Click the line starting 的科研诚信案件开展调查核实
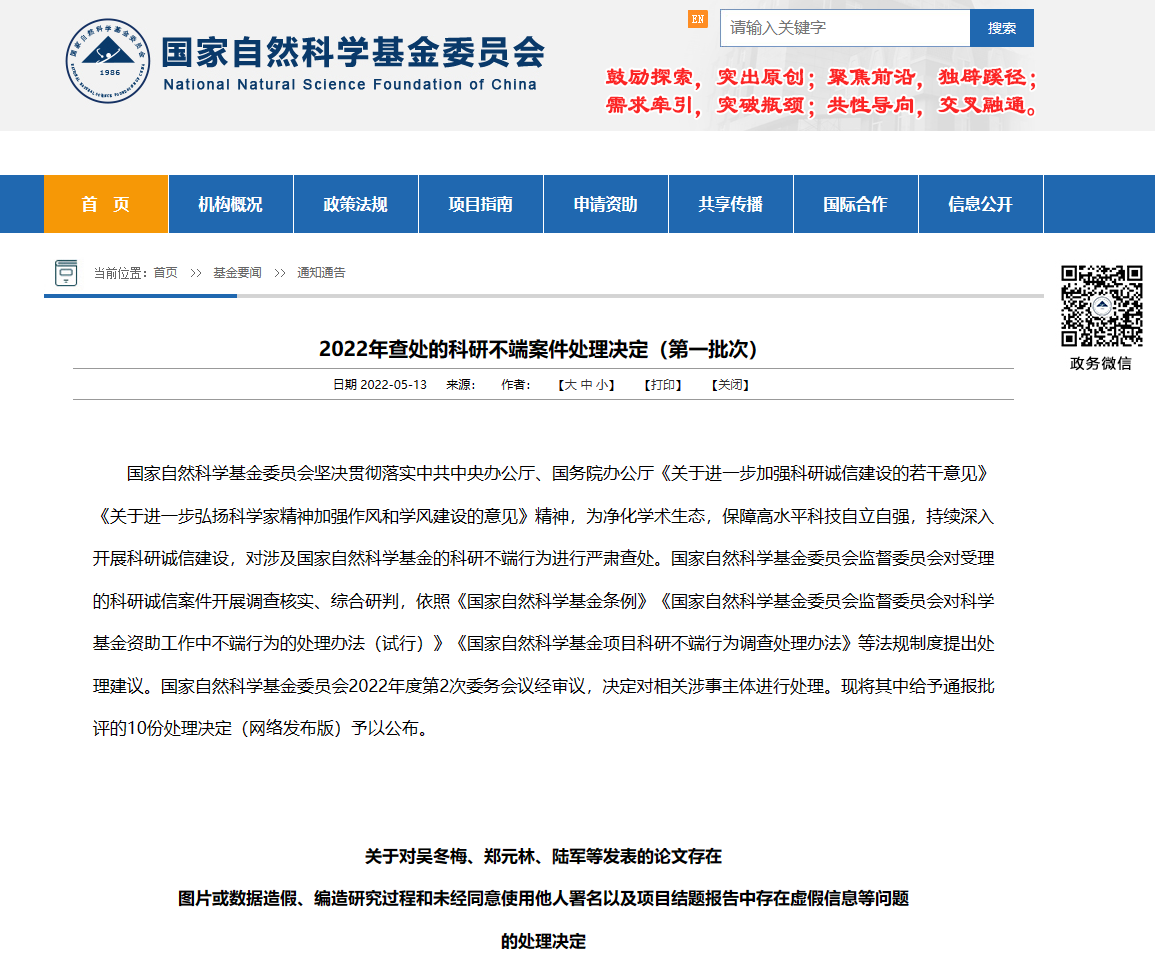Screen dimensions: 1155x953 point(544,602)
